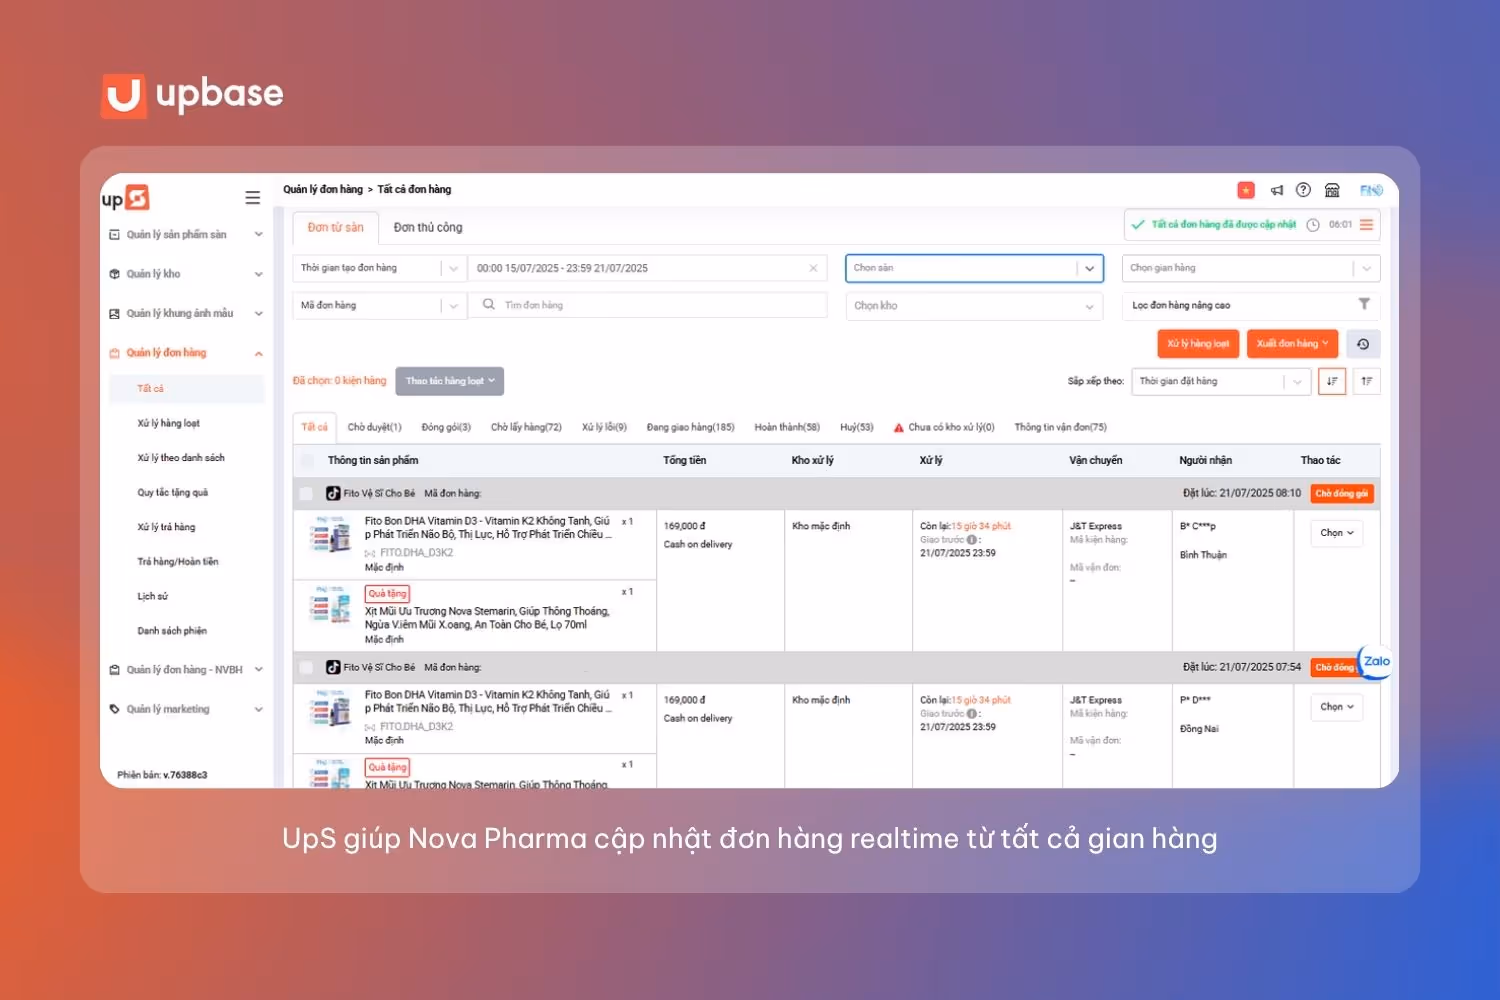Select the Chờ duyệt(1) status tab

[374, 427]
